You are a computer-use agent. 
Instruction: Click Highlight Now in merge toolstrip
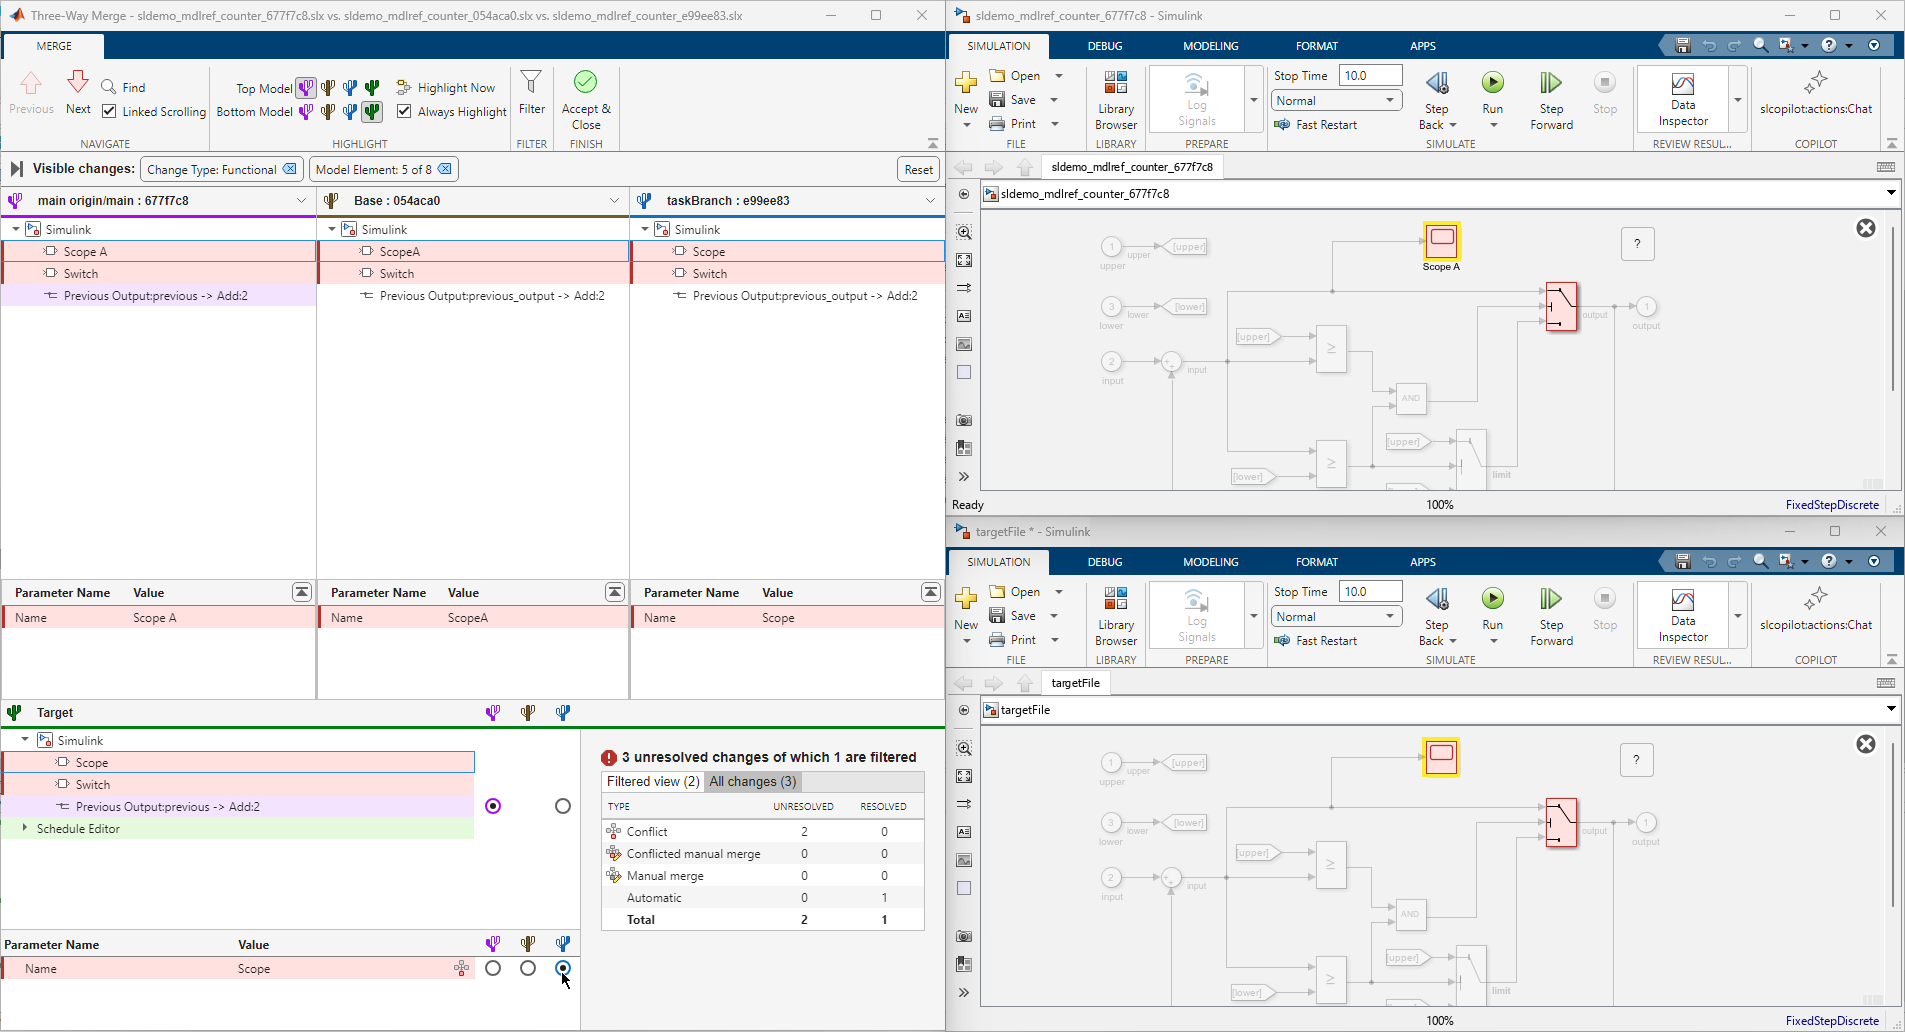(446, 88)
